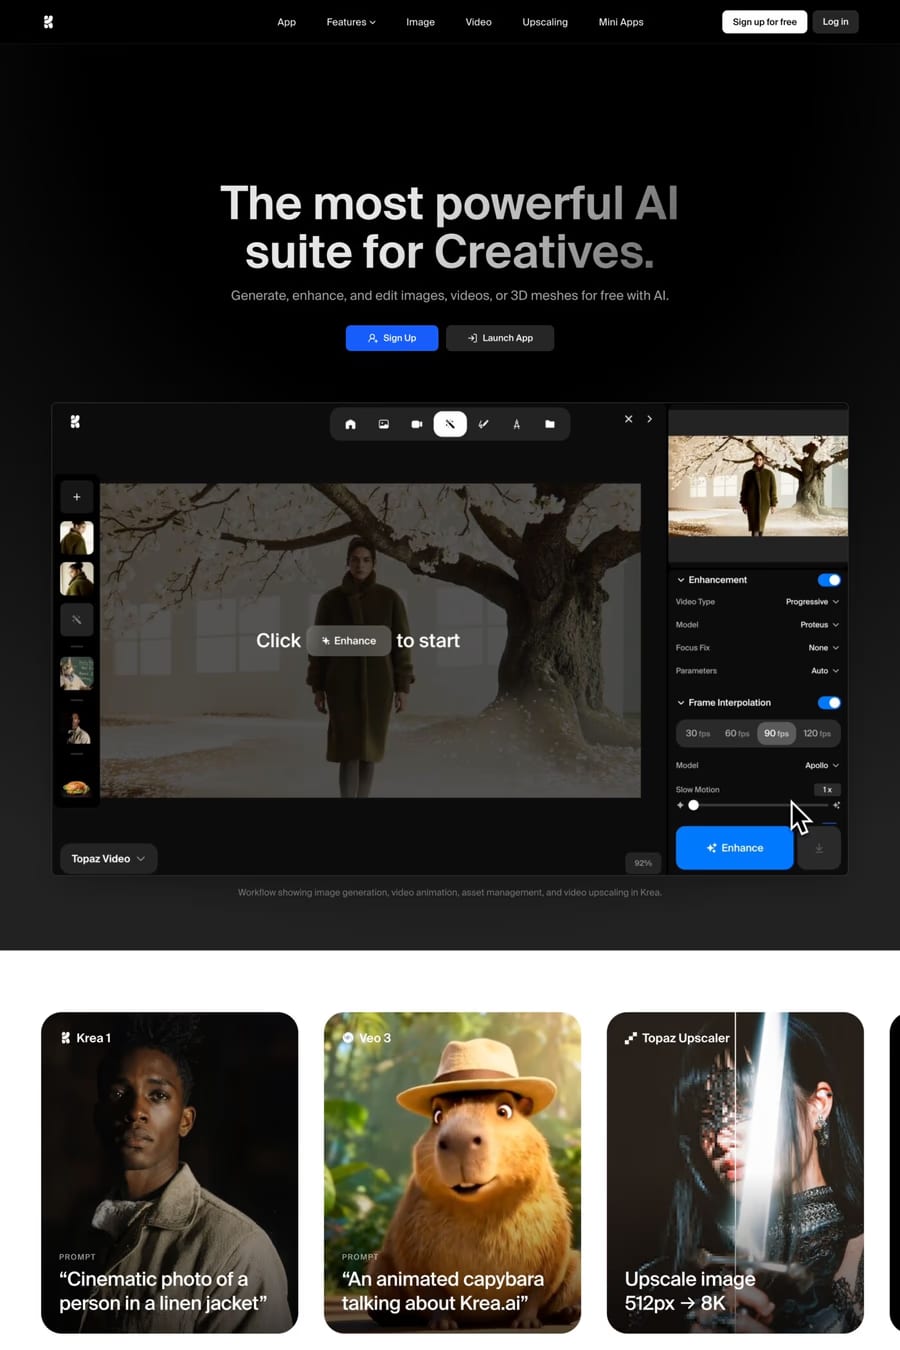900x1350 pixels.
Task: Open the Krea 1 cinematic photo card
Action: pos(169,1172)
